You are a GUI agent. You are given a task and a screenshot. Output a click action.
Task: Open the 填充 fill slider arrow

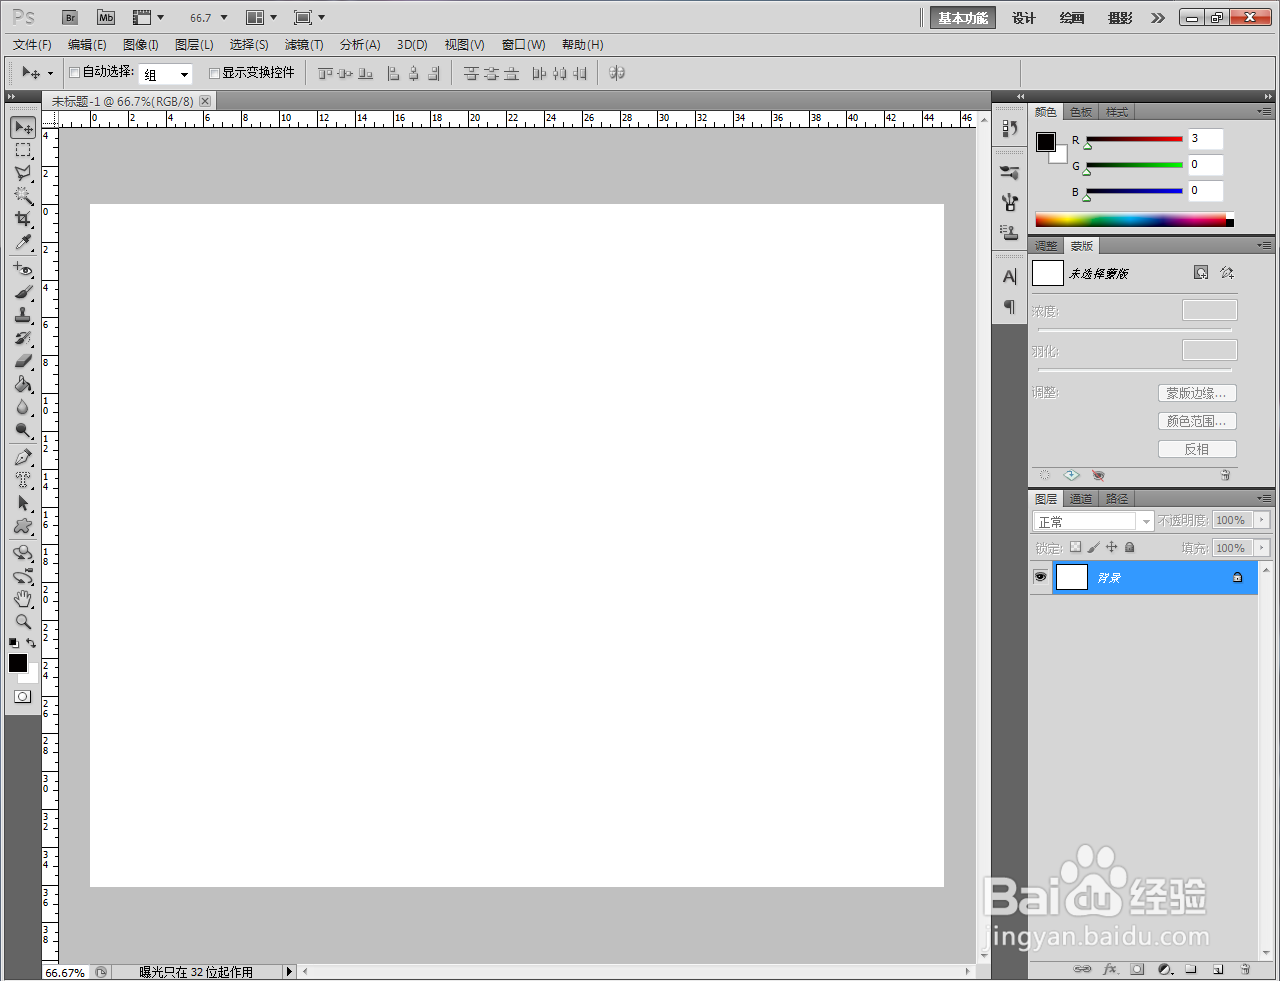click(1262, 548)
